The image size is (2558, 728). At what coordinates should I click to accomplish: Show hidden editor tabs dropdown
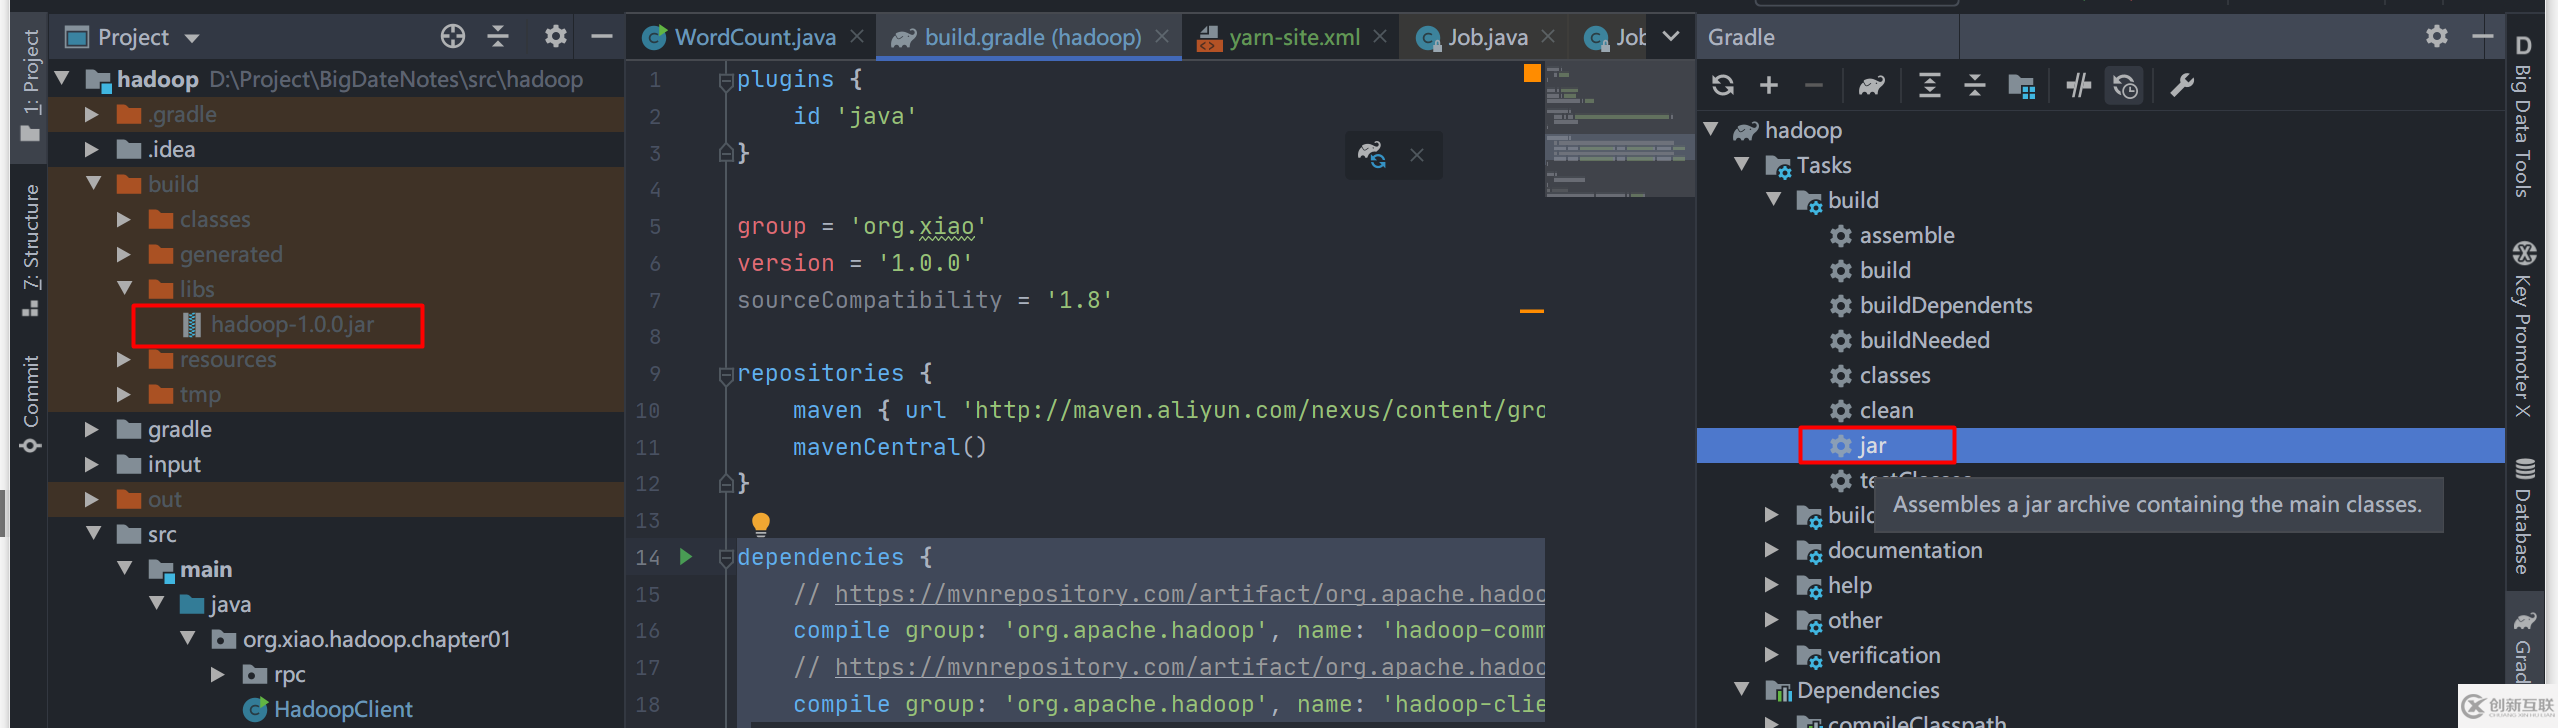[1671, 37]
